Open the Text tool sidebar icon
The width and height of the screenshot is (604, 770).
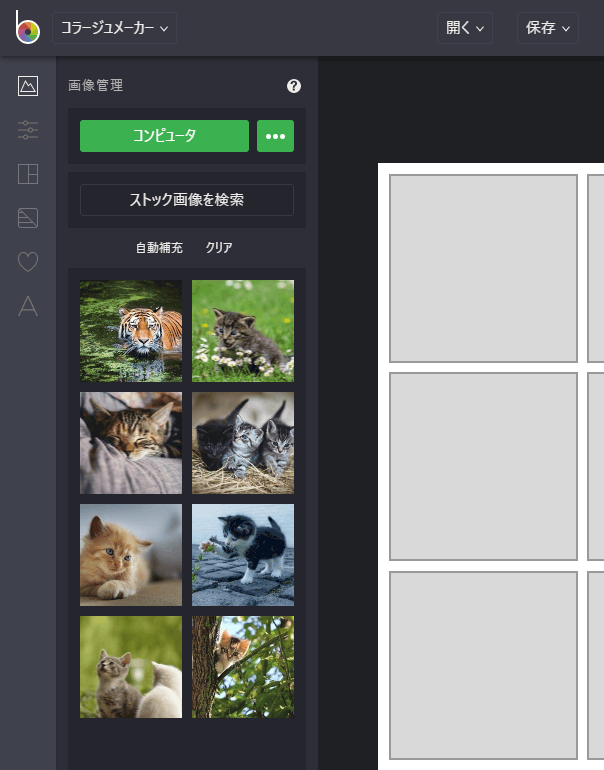[x=28, y=305]
